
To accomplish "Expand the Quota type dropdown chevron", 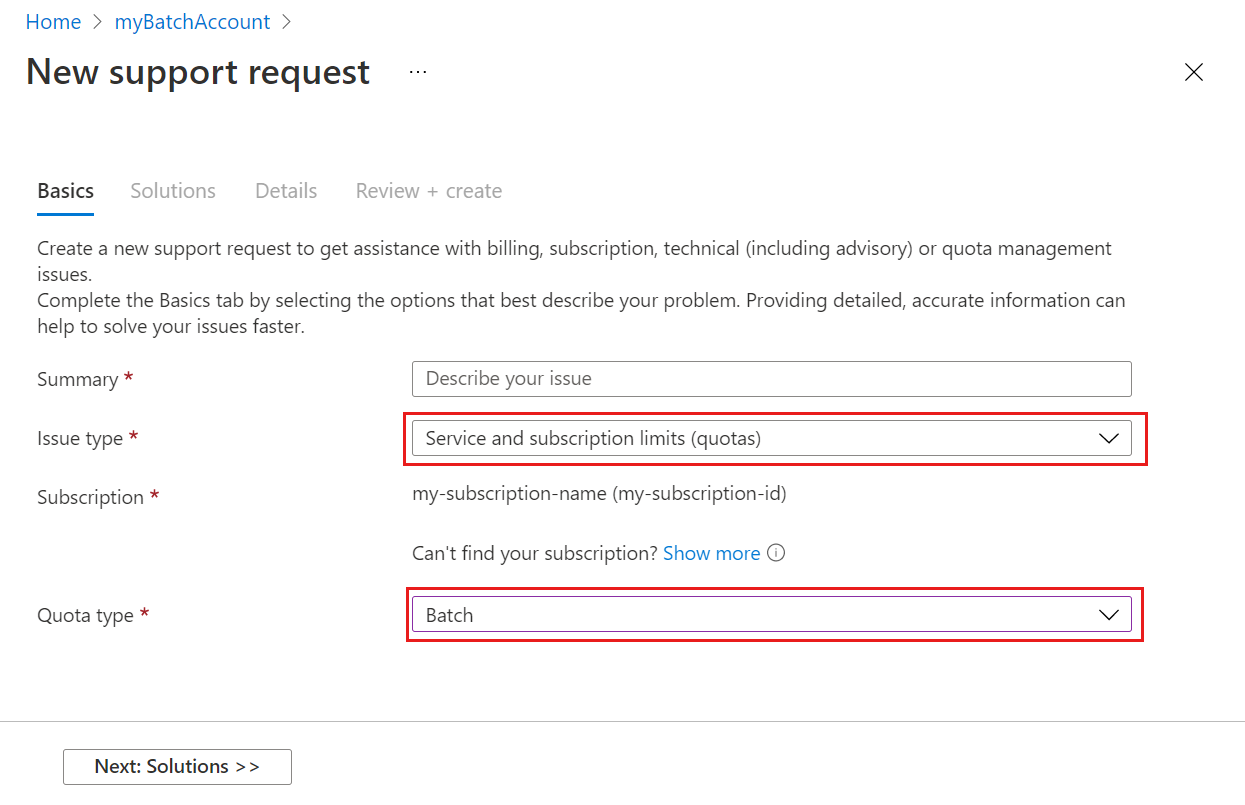I will [1108, 615].
